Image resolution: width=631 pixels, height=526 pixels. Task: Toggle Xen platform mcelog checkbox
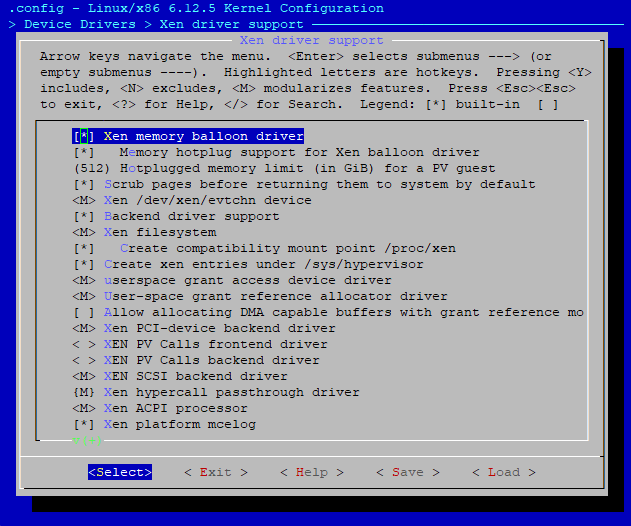pyautogui.click(x=84, y=425)
